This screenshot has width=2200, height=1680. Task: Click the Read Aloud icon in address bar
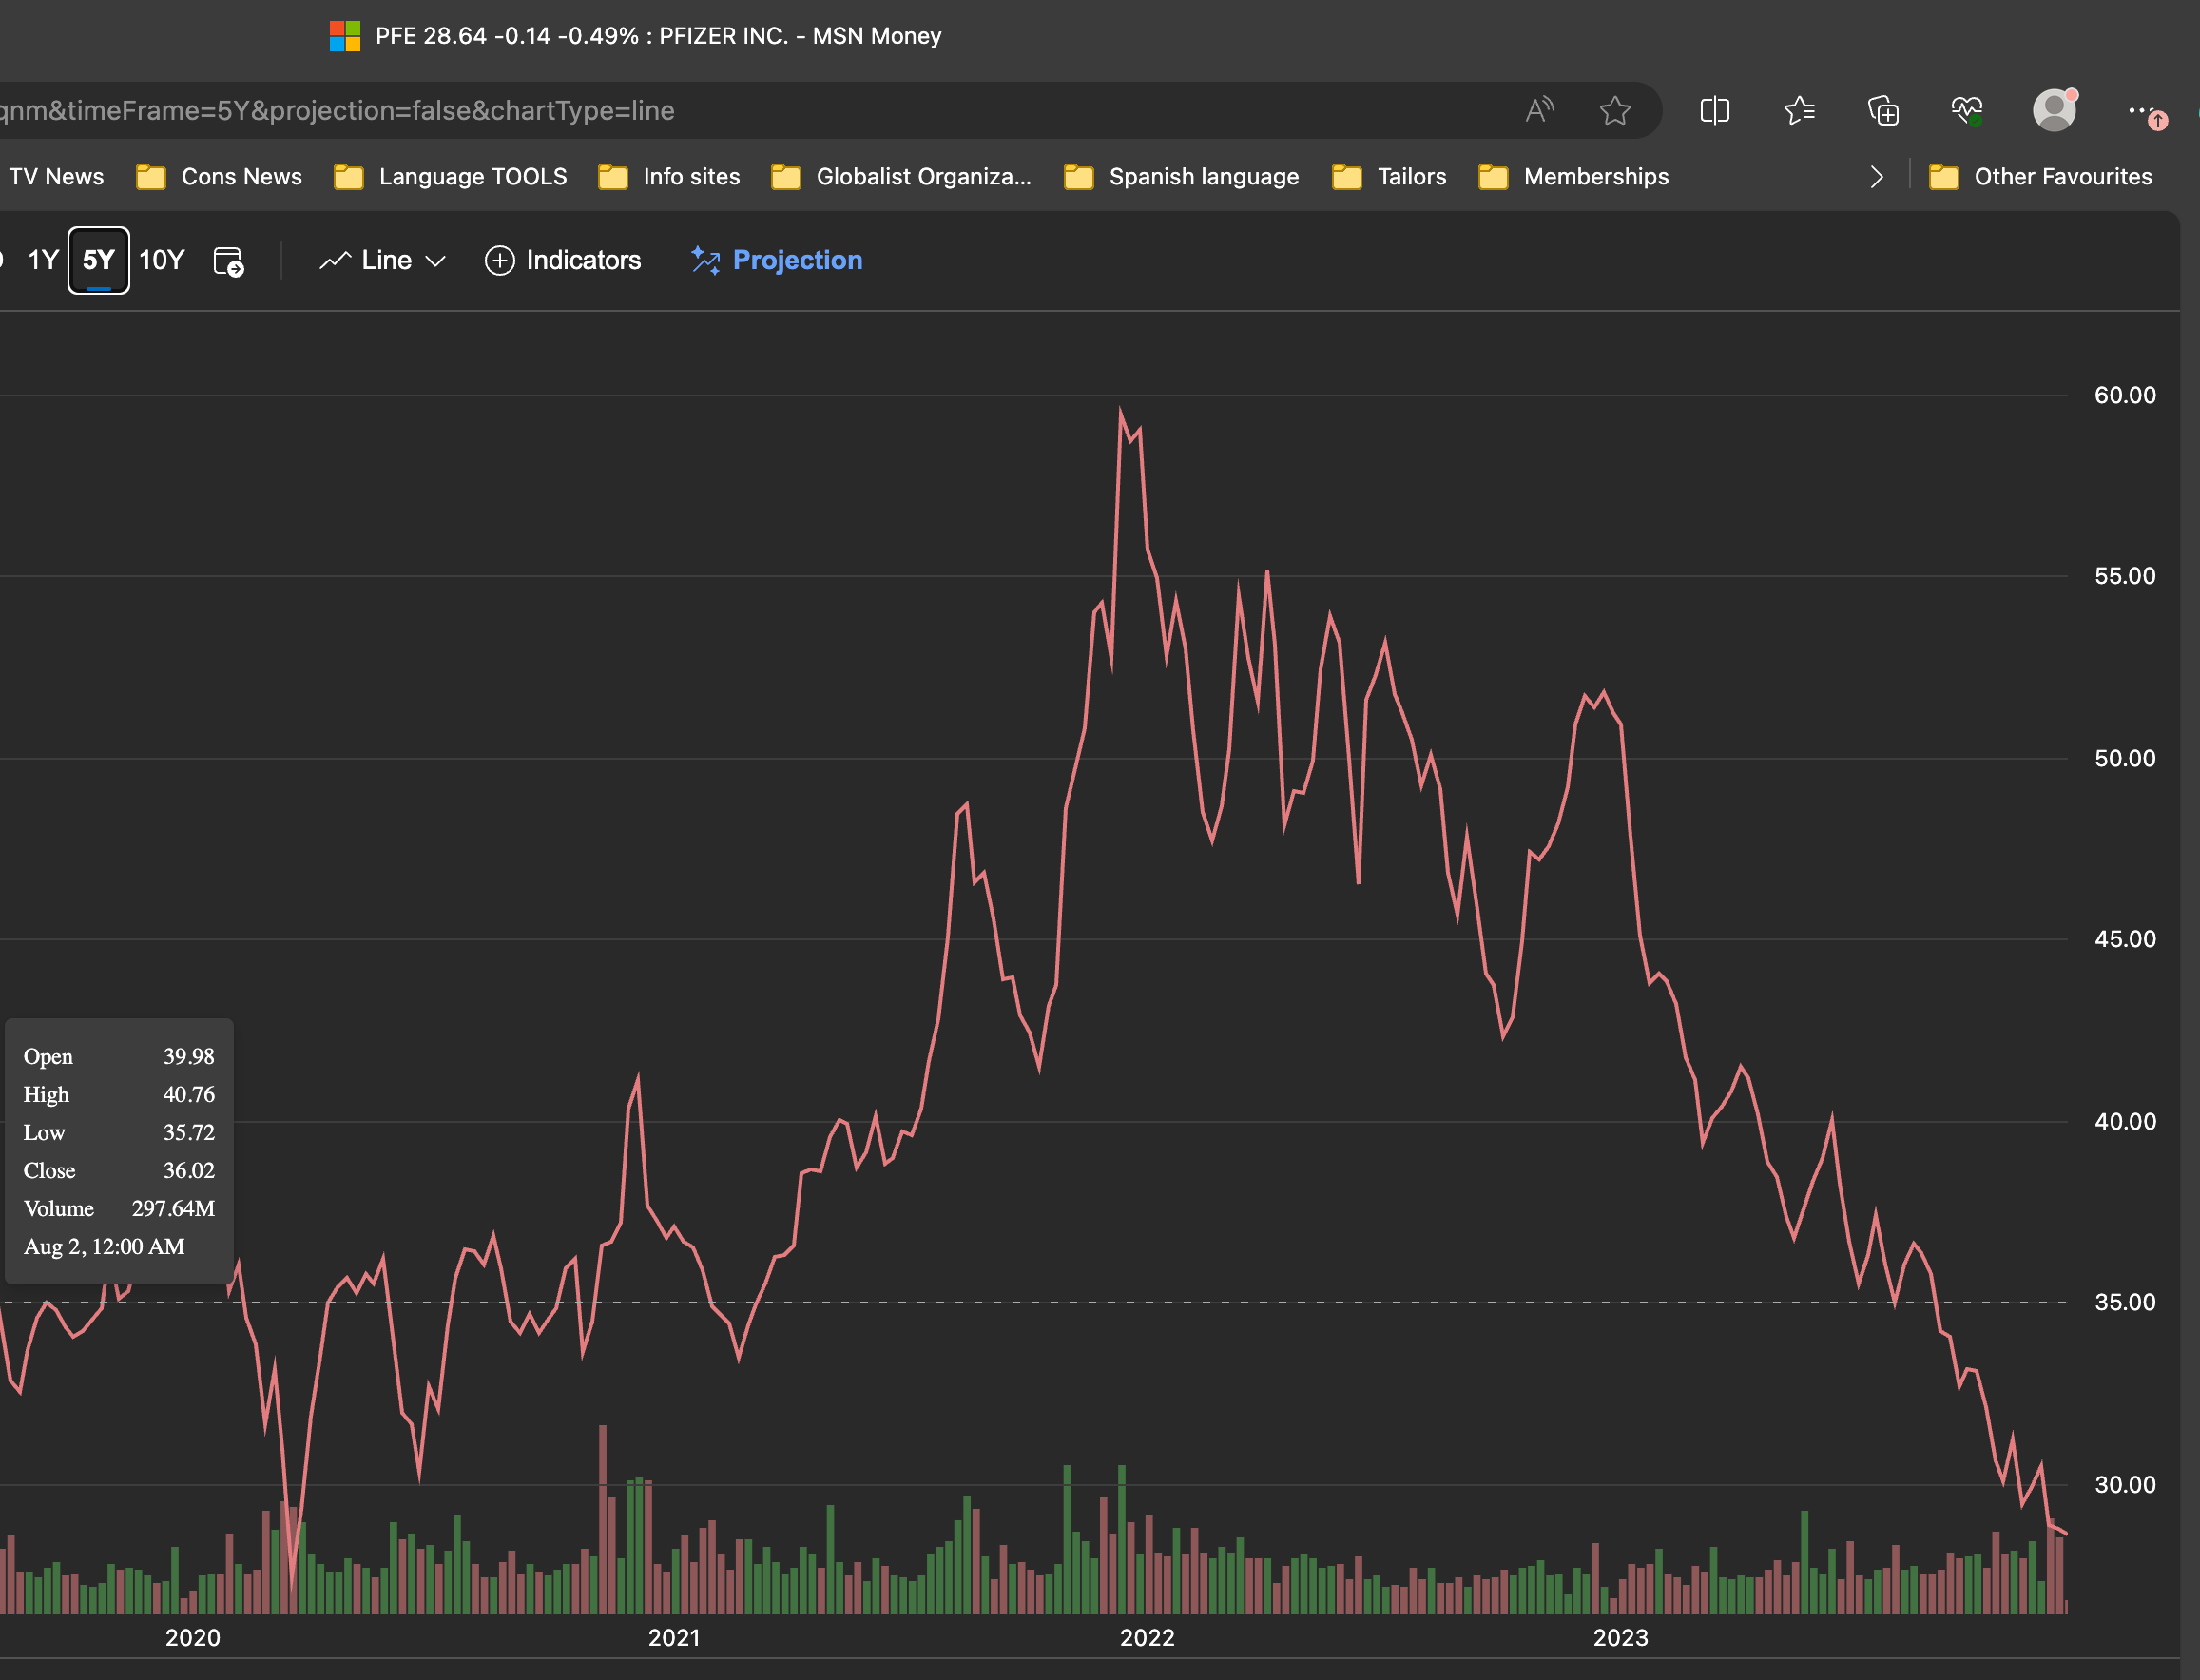[1539, 110]
